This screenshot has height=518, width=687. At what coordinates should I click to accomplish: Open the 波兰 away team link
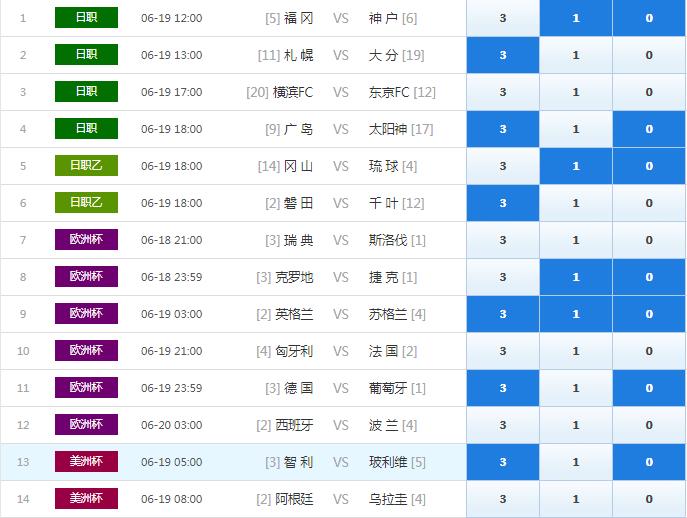(384, 425)
